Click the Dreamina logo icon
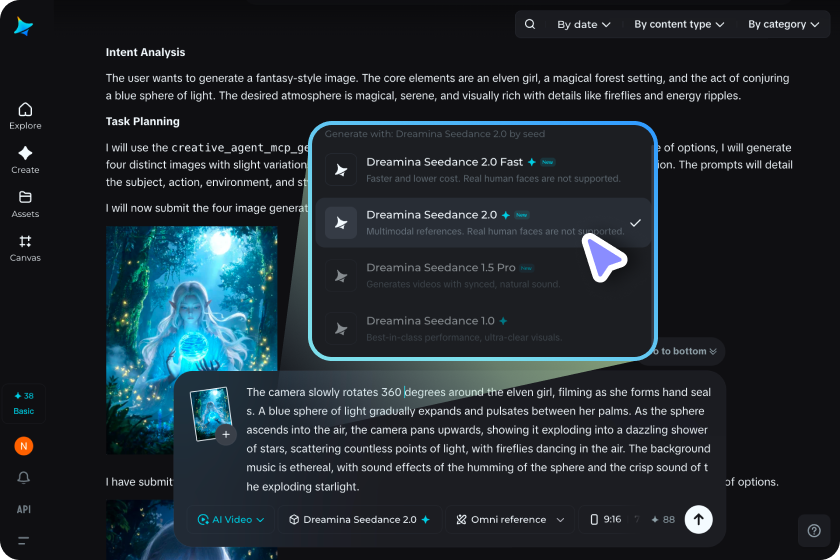This screenshot has height=560, width=840. (24, 26)
